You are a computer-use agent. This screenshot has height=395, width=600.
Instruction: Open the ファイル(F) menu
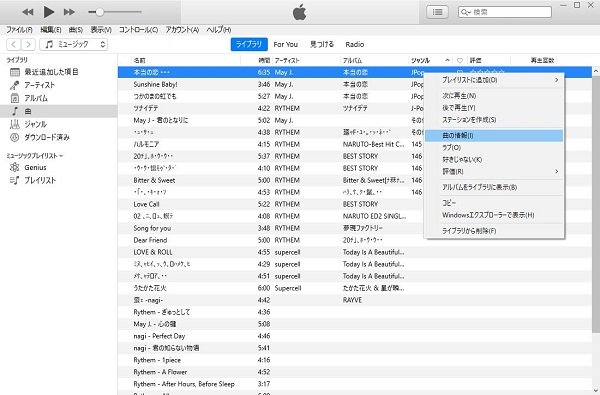[19, 29]
